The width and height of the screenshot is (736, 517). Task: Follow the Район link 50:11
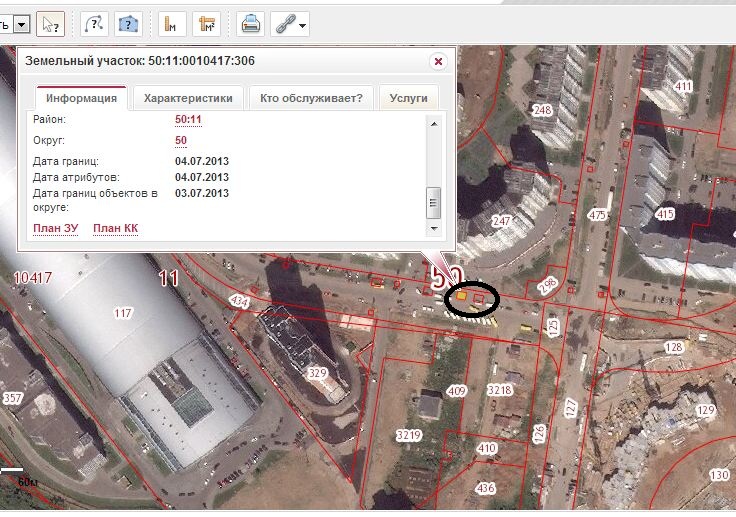coord(188,120)
